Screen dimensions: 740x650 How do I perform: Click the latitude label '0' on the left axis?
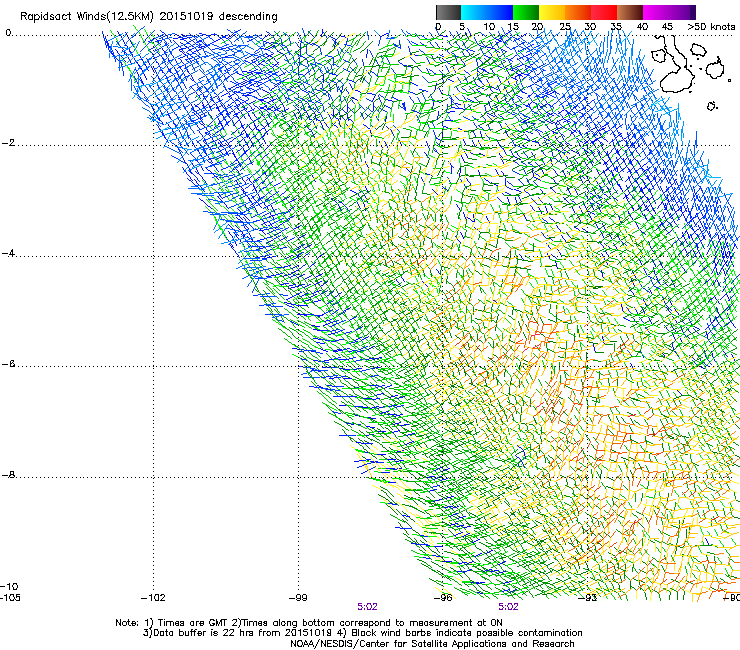tap(8, 33)
